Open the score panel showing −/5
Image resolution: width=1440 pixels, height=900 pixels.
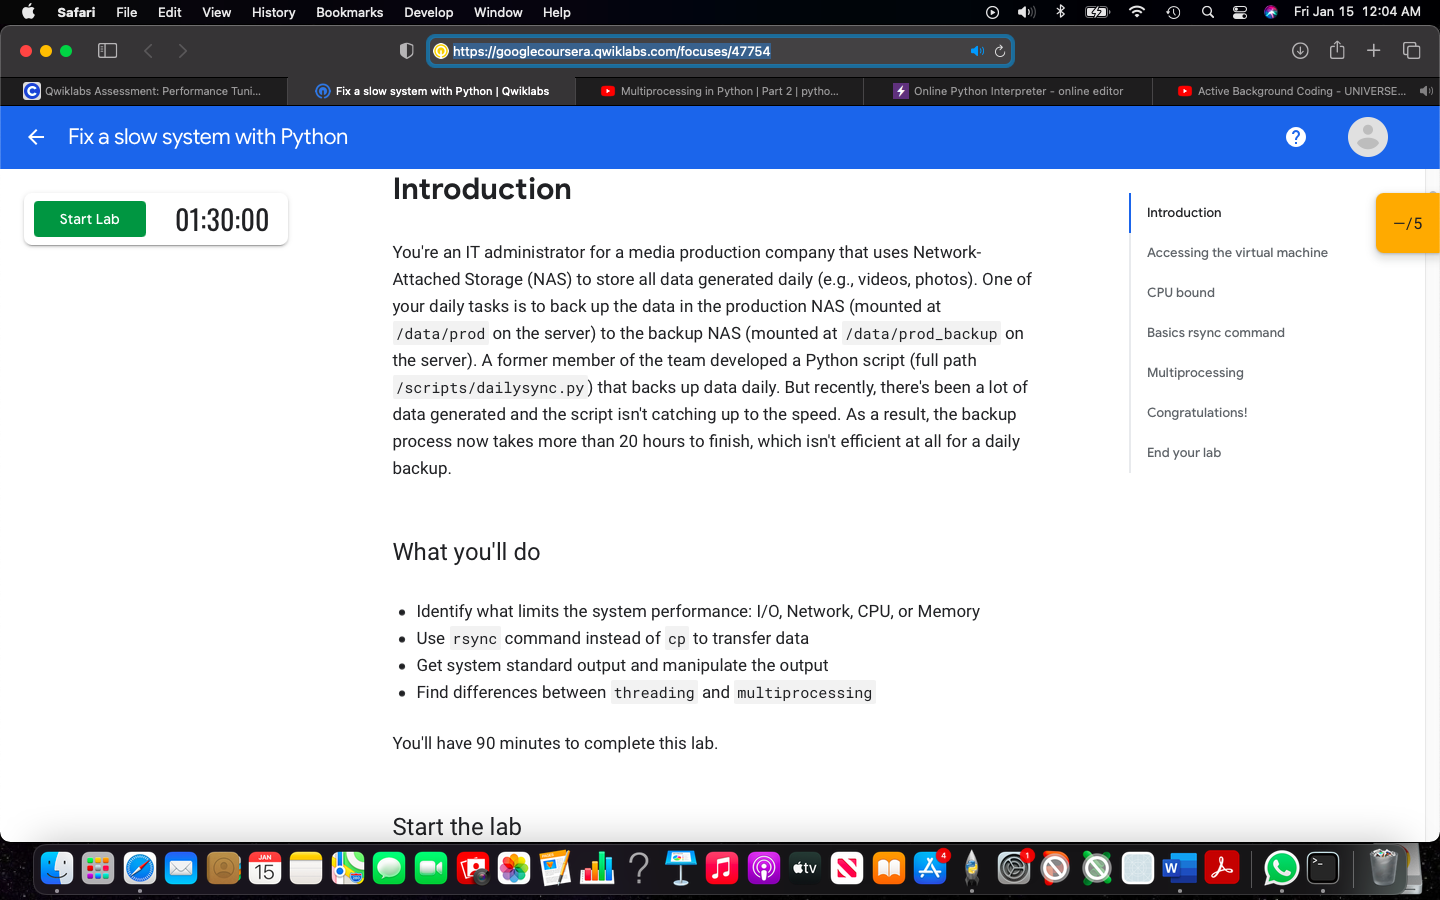click(x=1410, y=223)
